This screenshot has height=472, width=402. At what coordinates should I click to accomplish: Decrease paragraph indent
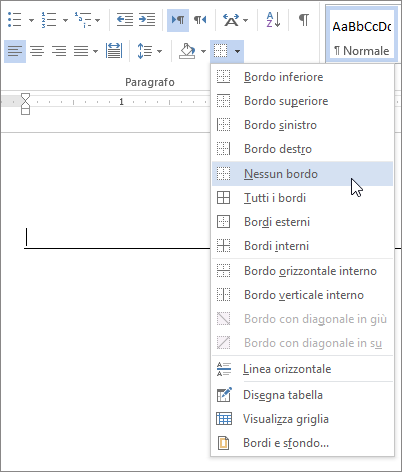point(125,20)
